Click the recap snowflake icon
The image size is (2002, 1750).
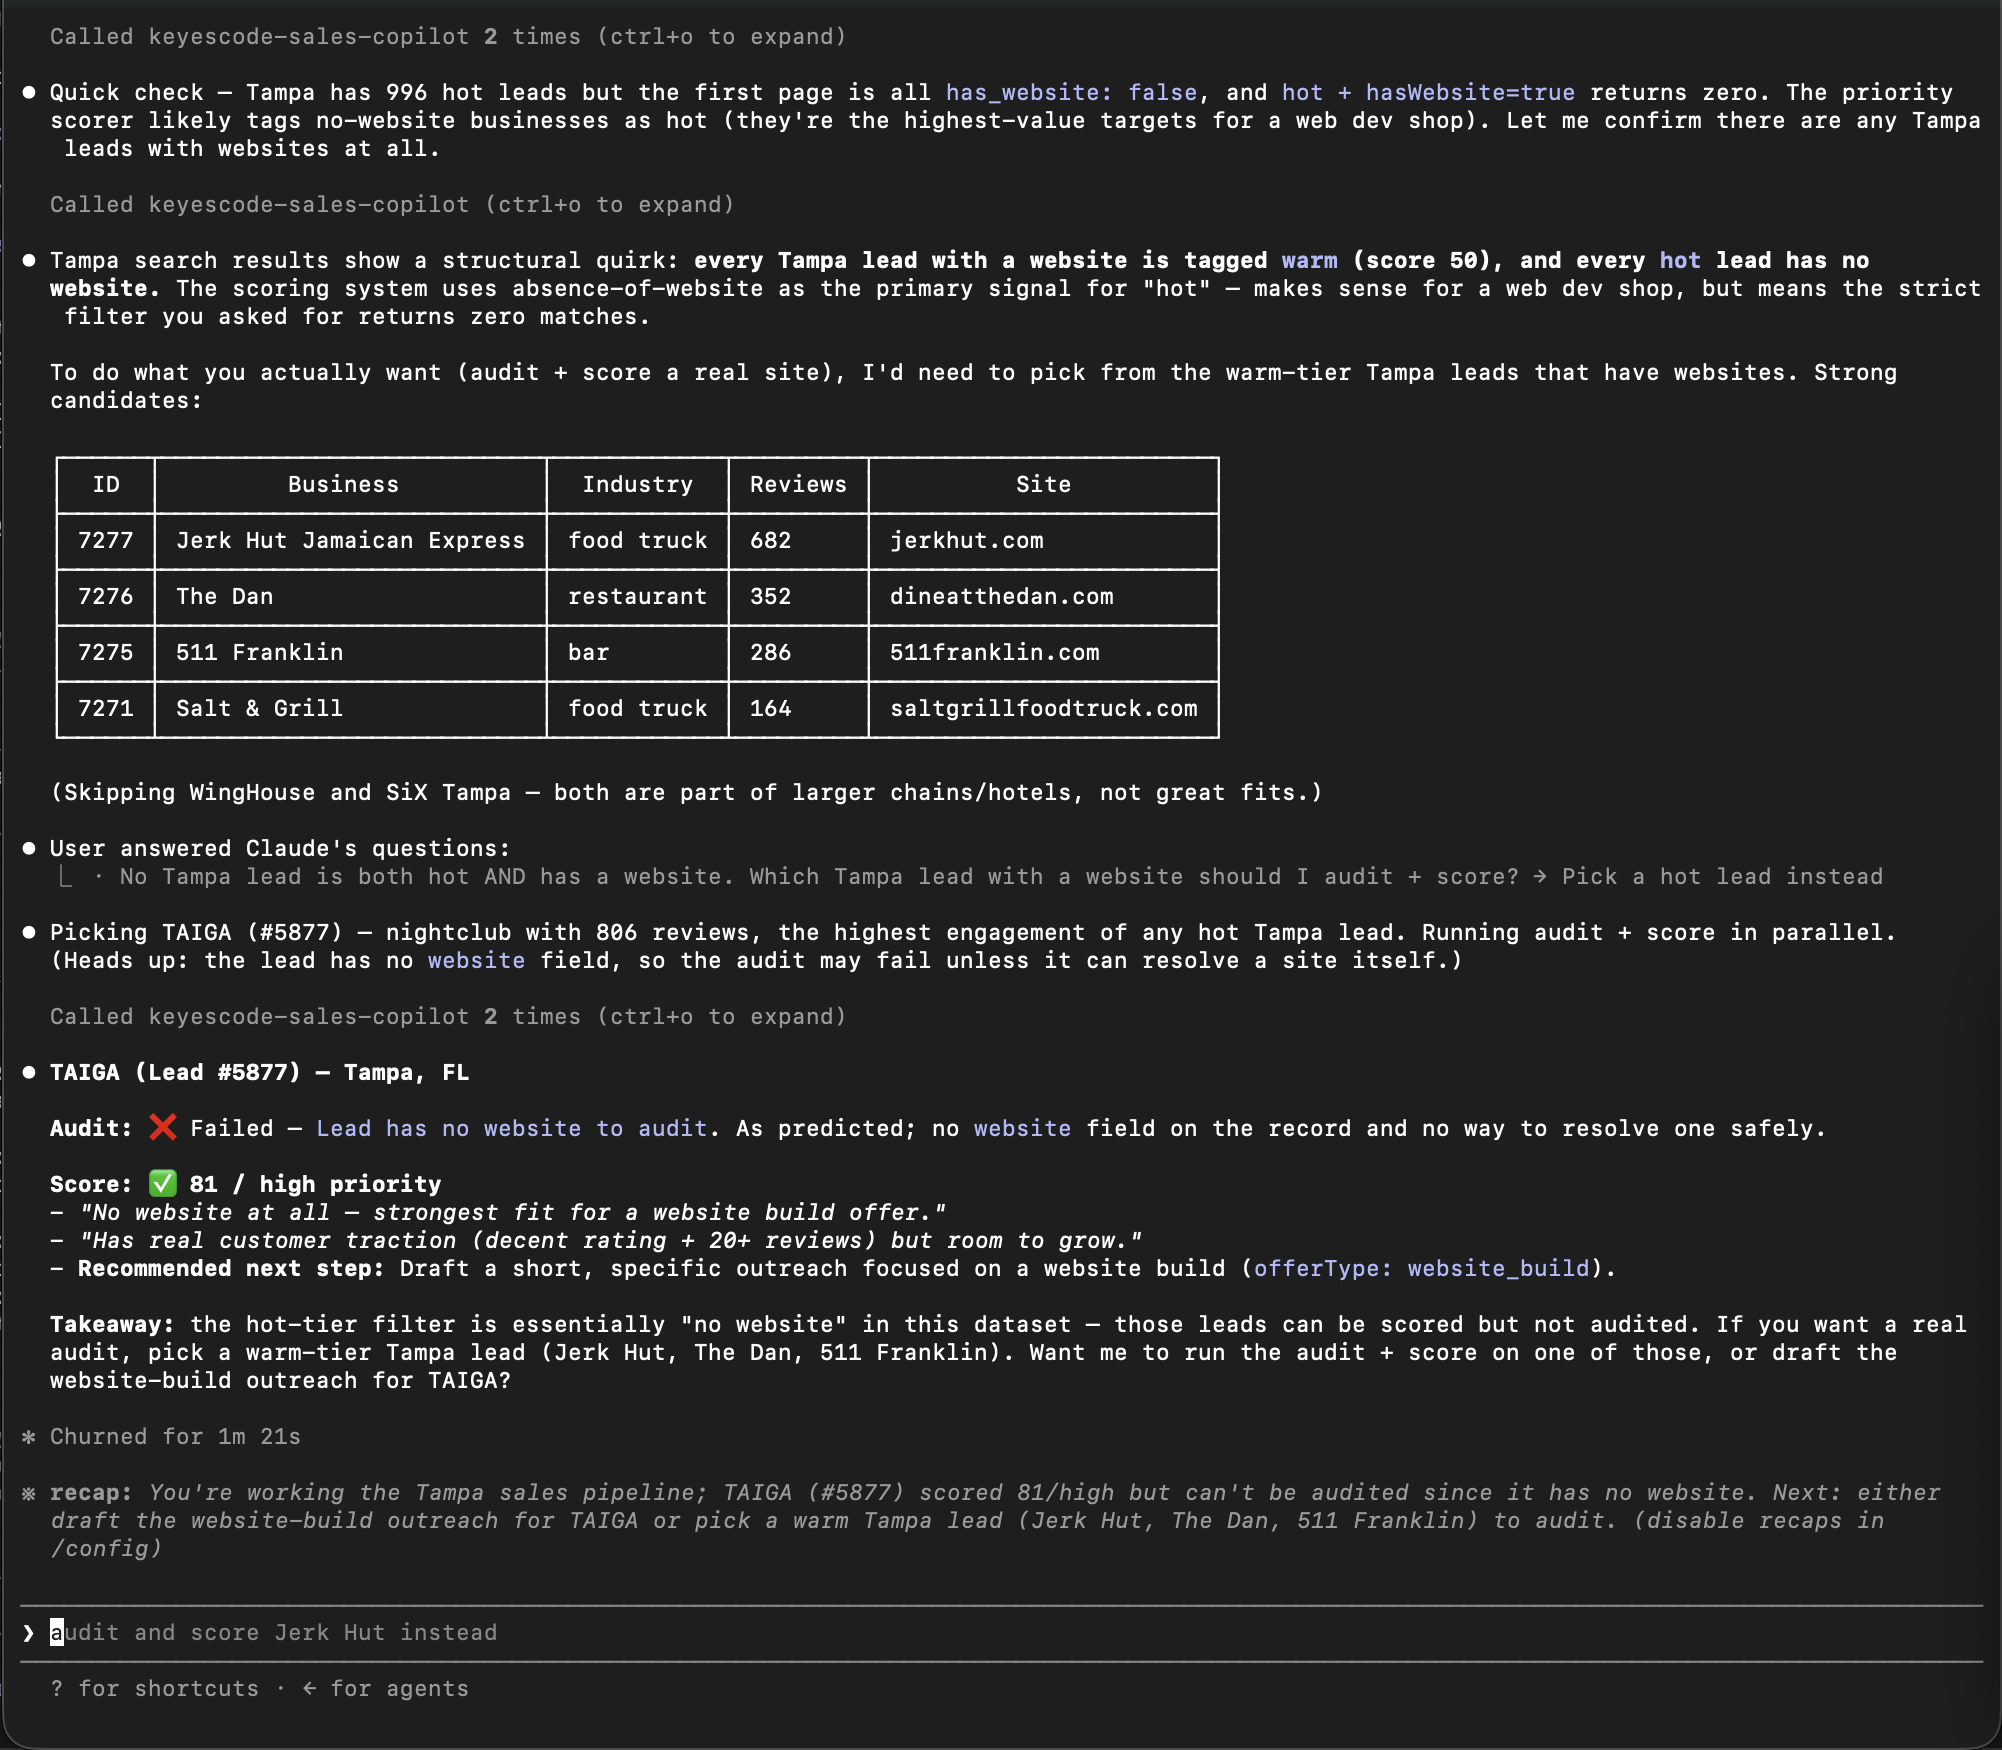pos(29,1493)
